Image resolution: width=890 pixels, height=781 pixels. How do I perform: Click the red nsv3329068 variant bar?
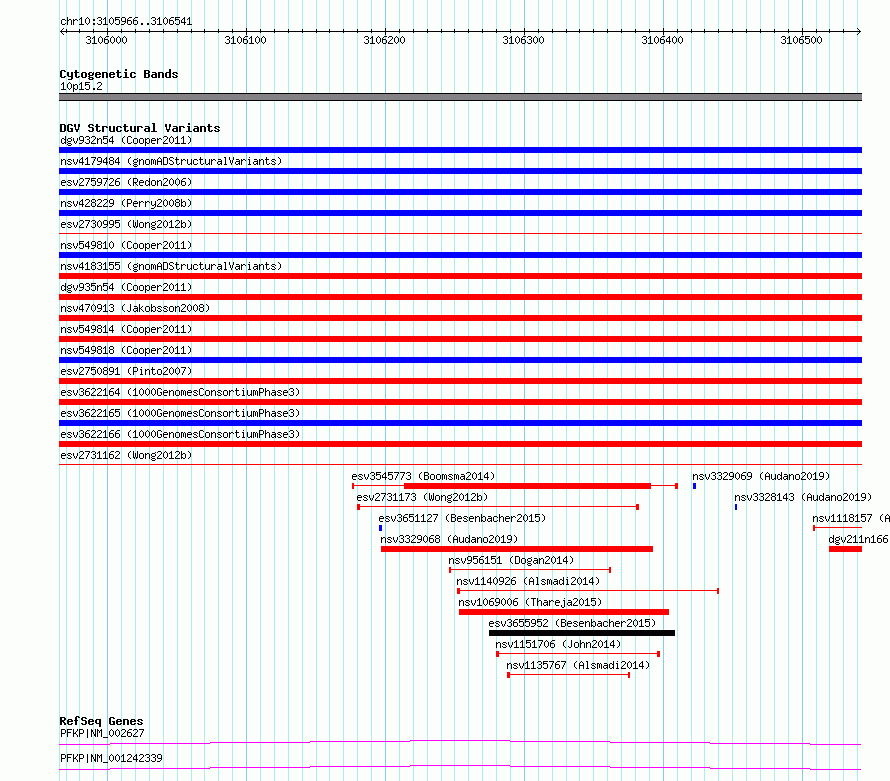coord(517,549)
